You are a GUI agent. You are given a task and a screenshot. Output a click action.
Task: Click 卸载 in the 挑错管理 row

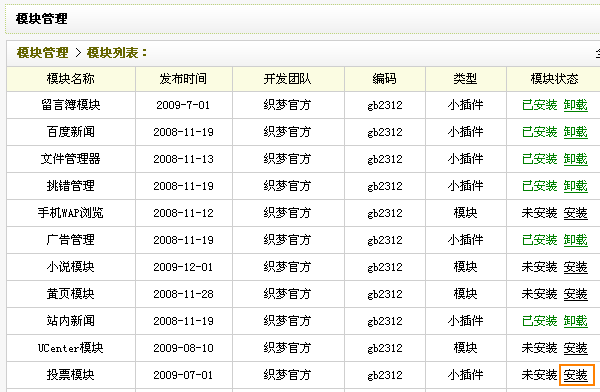(x=576, y=186)
